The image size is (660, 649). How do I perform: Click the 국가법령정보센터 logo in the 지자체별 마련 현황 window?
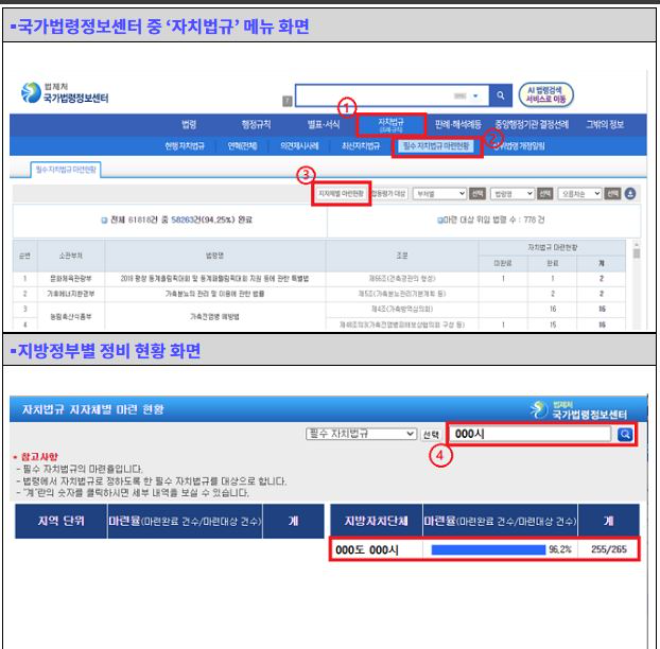pos(579,410)
